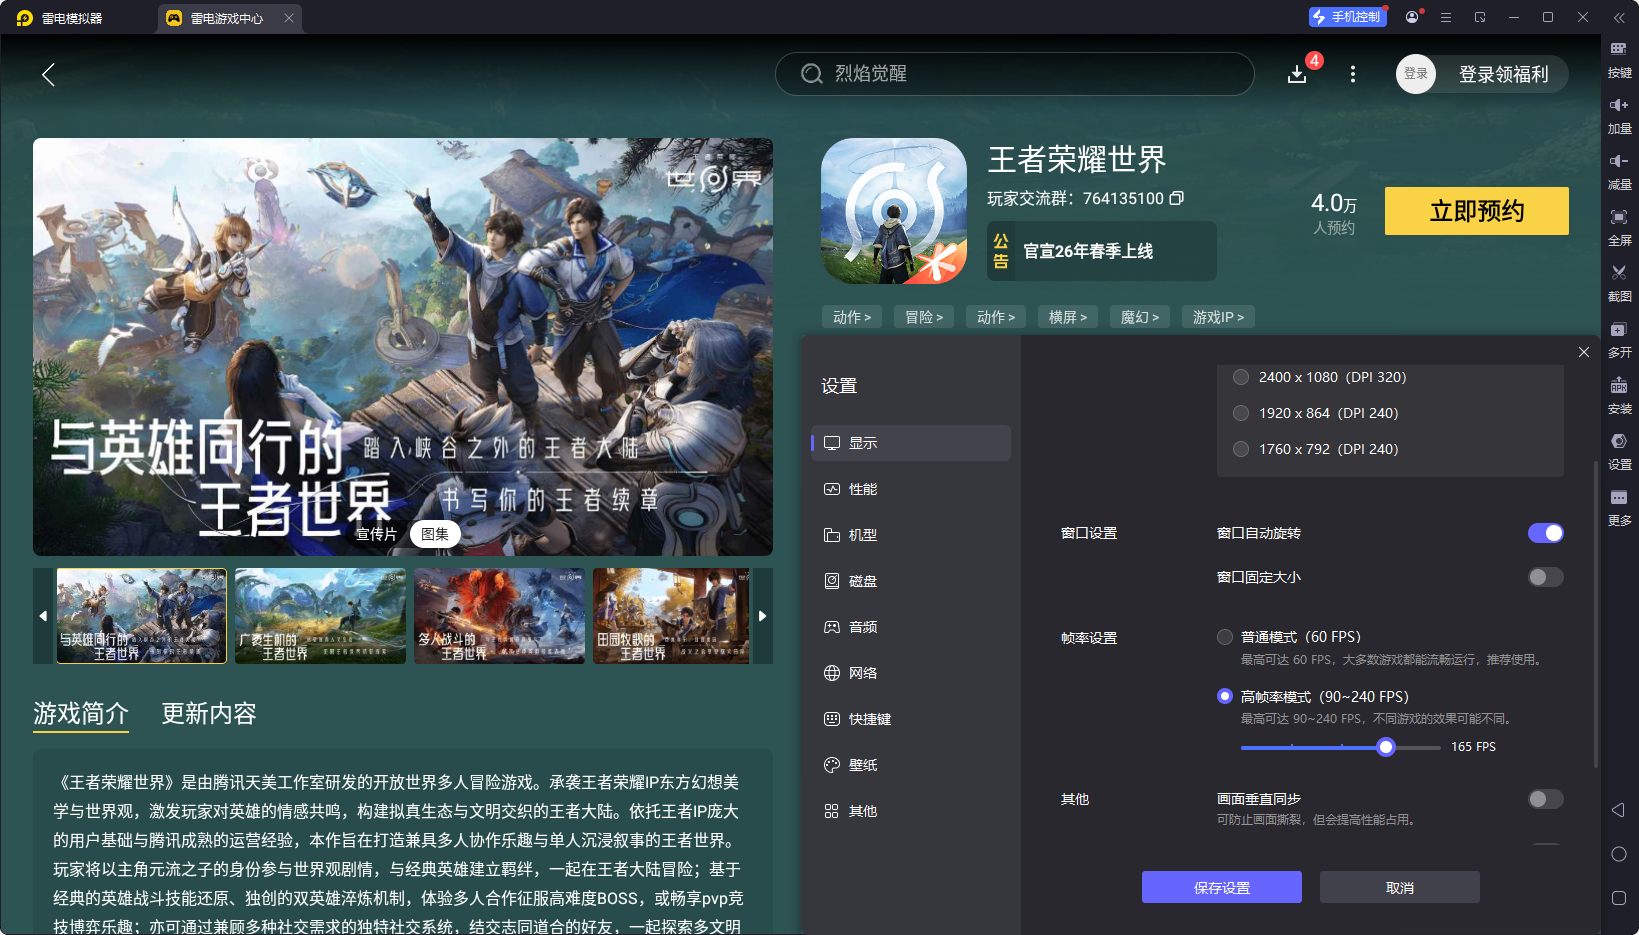Open the 按键 keymapping tool

(x=1621, y=59)
